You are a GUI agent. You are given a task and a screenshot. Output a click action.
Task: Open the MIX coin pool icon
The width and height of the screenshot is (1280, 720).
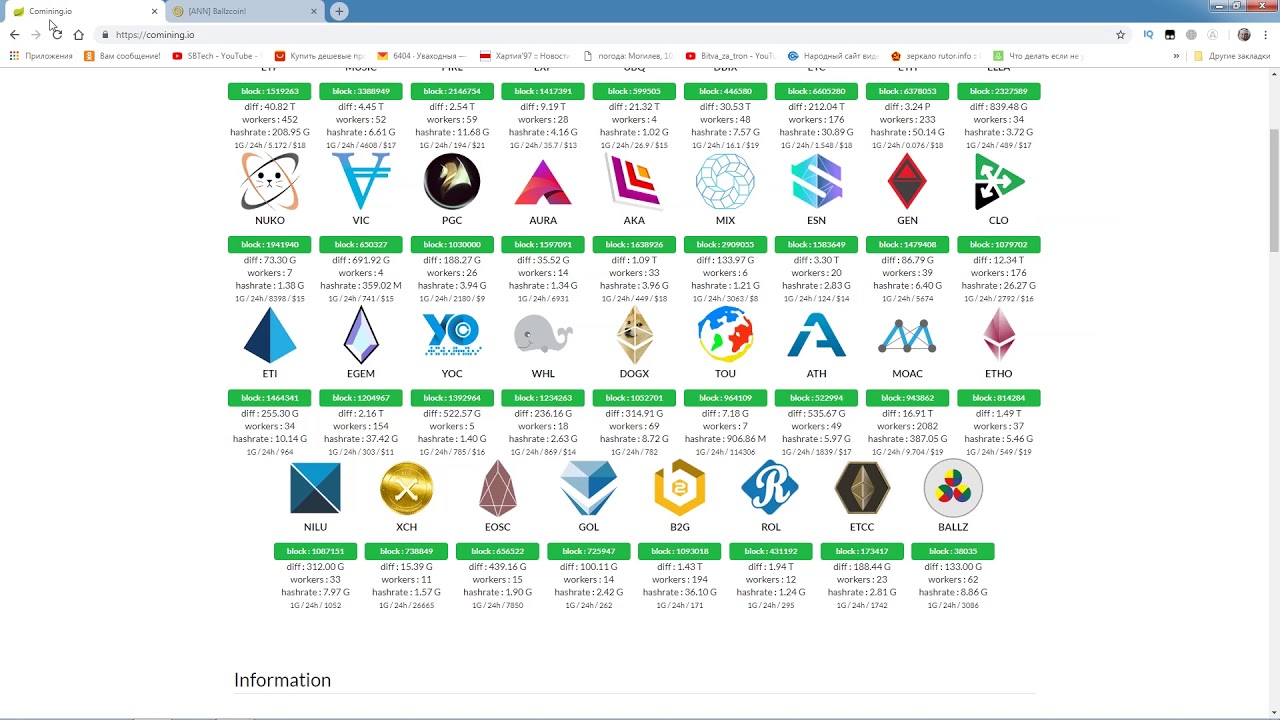click(725, 182)
